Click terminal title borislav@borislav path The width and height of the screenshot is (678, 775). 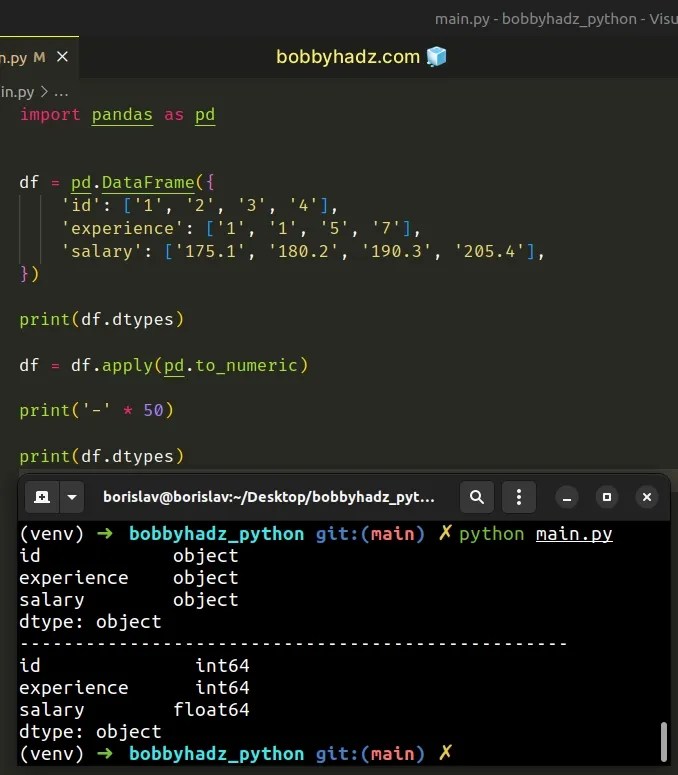pyautogui.click(x=269, y=497)
